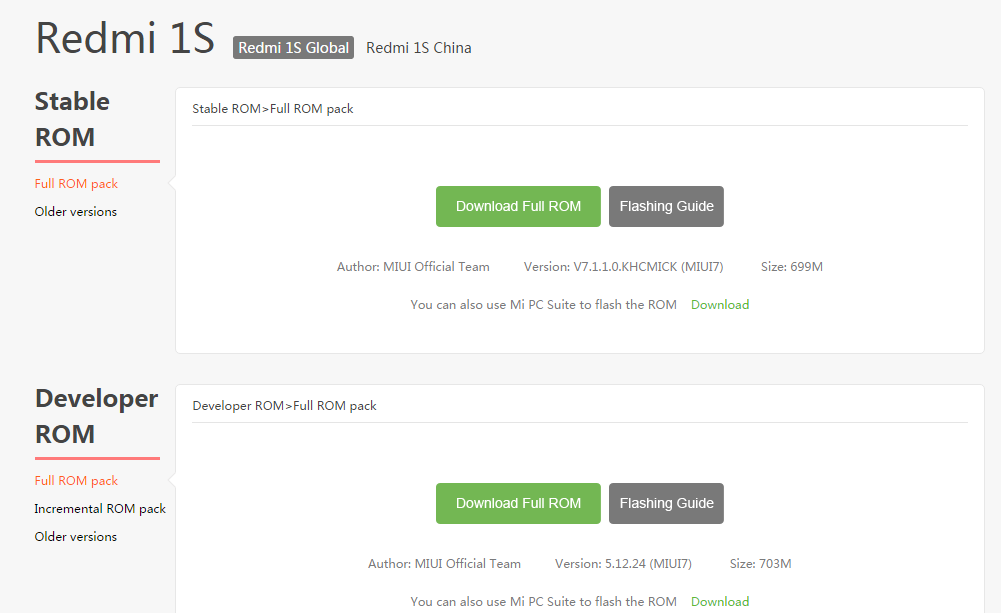1001x613 pixels.
Task: Open Full ROM pack under Stable ROM
Action: (76, 184)
